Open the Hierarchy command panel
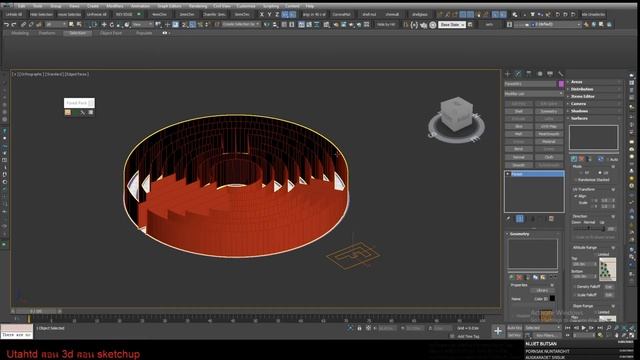This screenshot has height=360, width=640. [529, 73]
